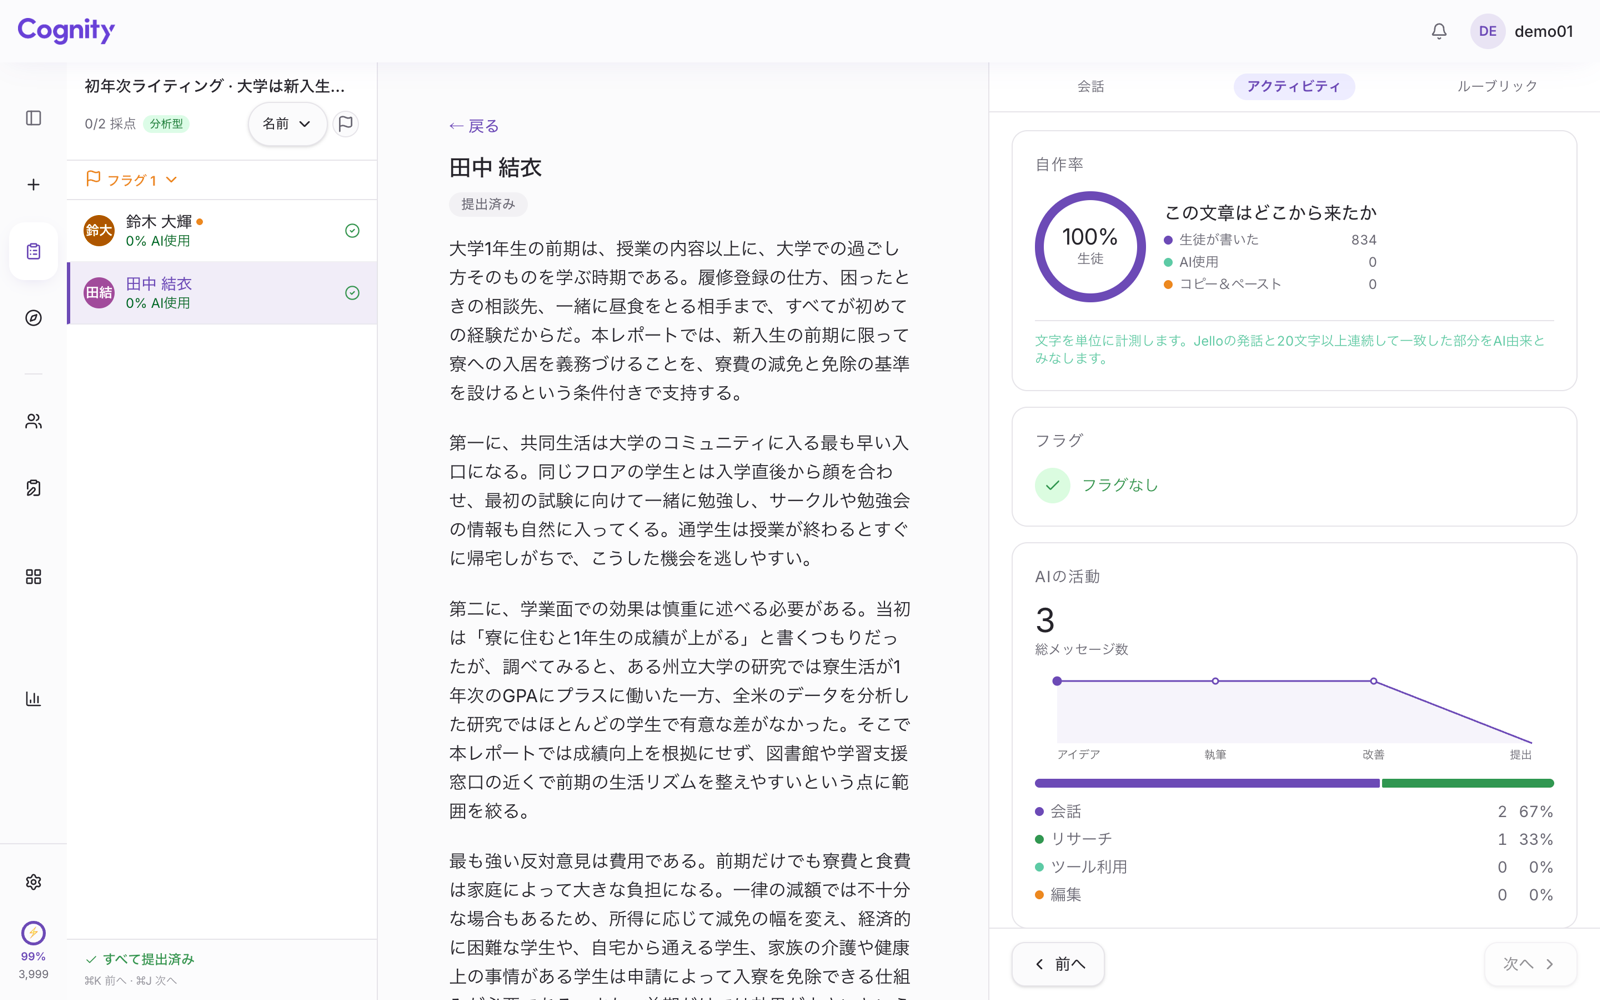Click the 執筆 point on the AI activity chart

pyautogui.click(x=1215, y=681)
